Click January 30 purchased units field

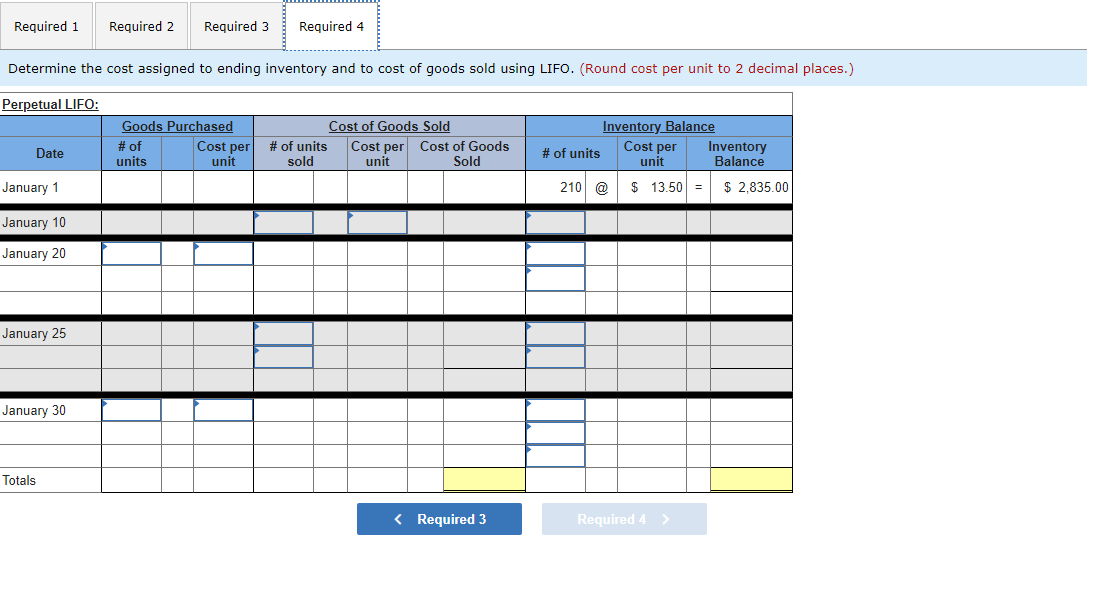pyautogui.click(x=131, y=409)
